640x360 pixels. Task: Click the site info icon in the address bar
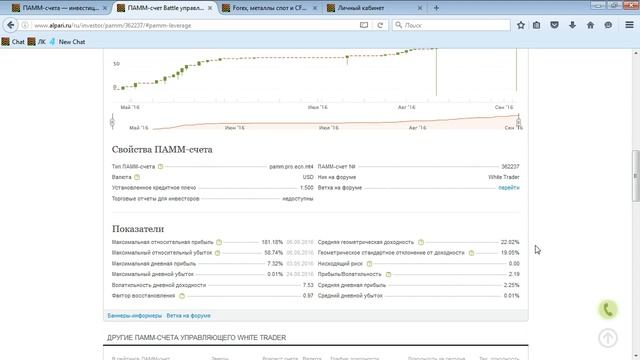pyautogui.click(x=25, y=25)
